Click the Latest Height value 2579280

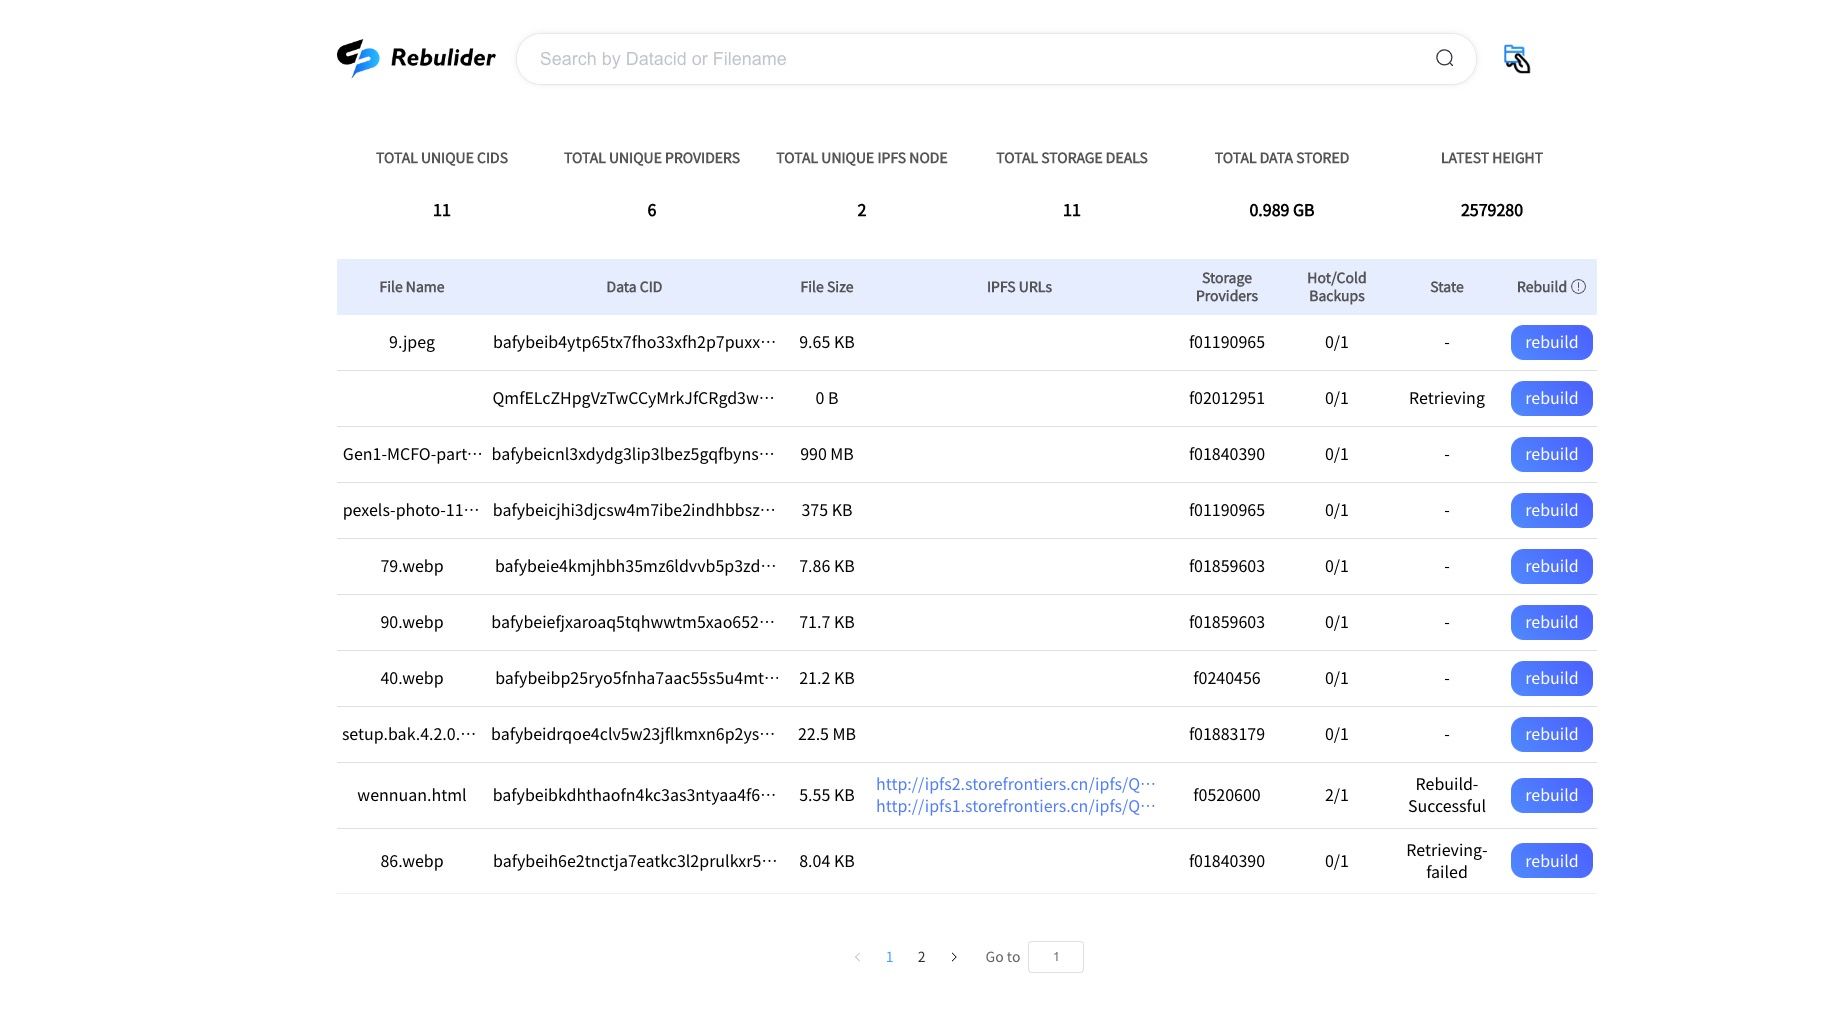point(1491,210)
